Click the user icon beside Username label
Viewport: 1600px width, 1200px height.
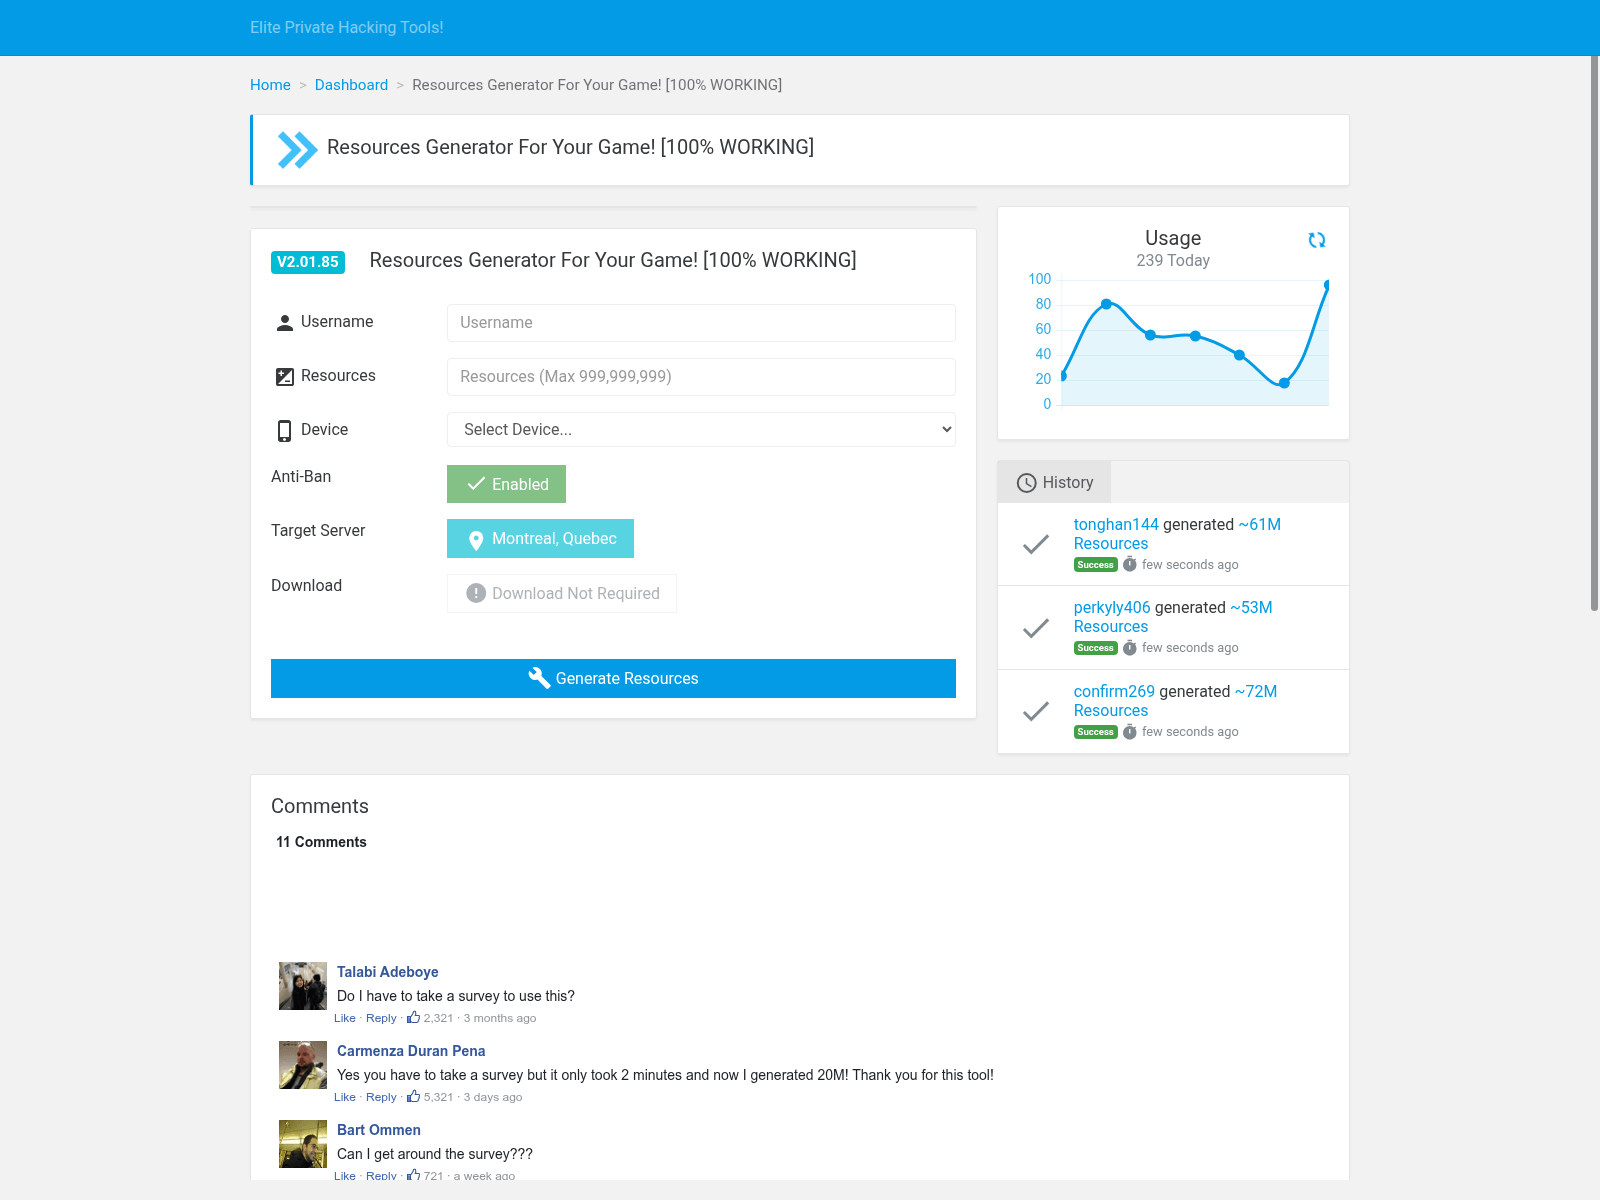coord(285,322)
